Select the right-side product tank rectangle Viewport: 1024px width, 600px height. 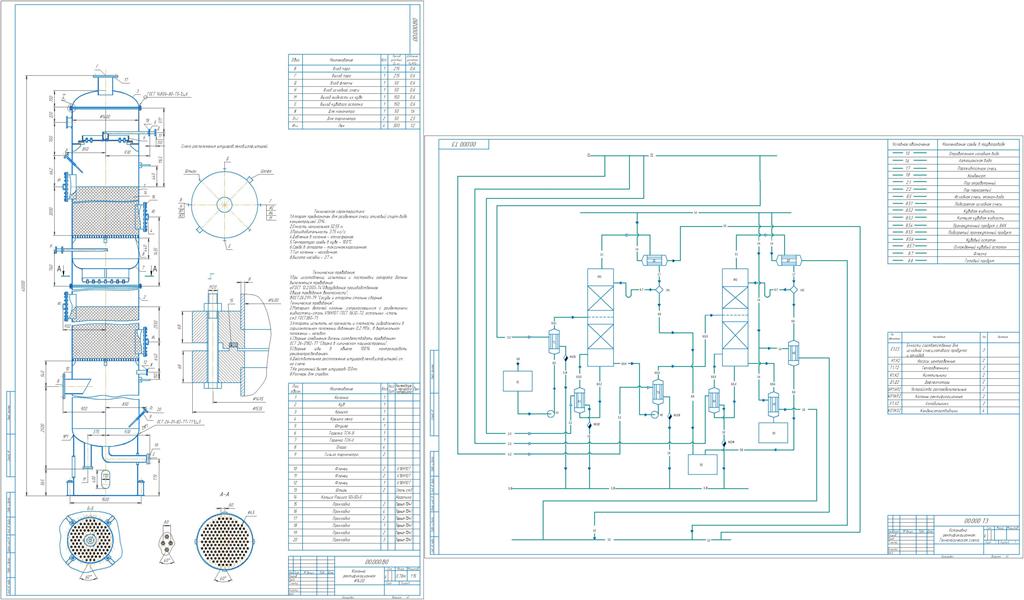click(773, 432)
